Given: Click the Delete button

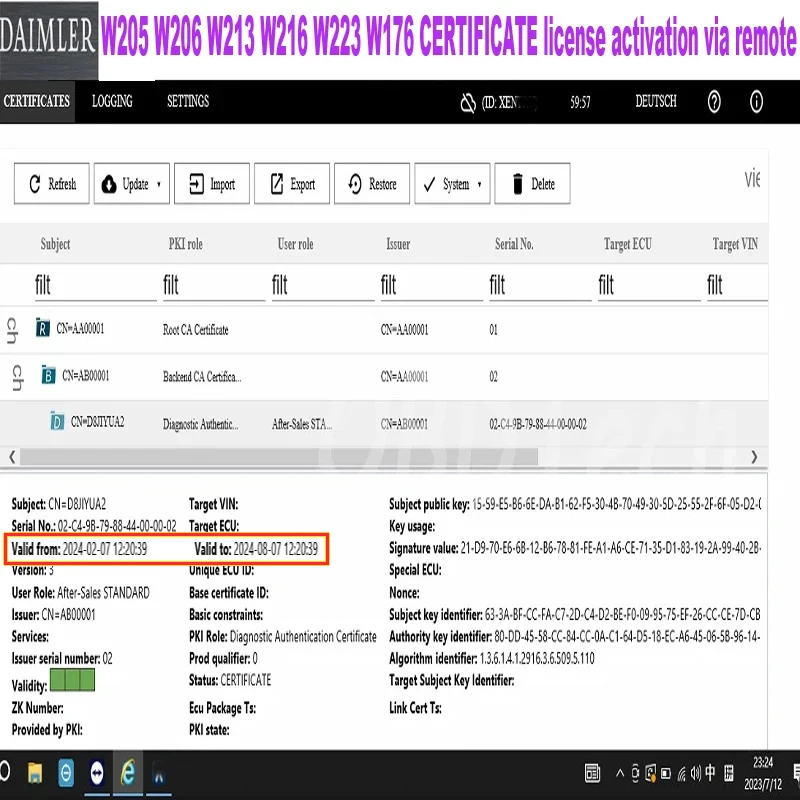Looking at the screenshot, I should (x=532, y=184).
